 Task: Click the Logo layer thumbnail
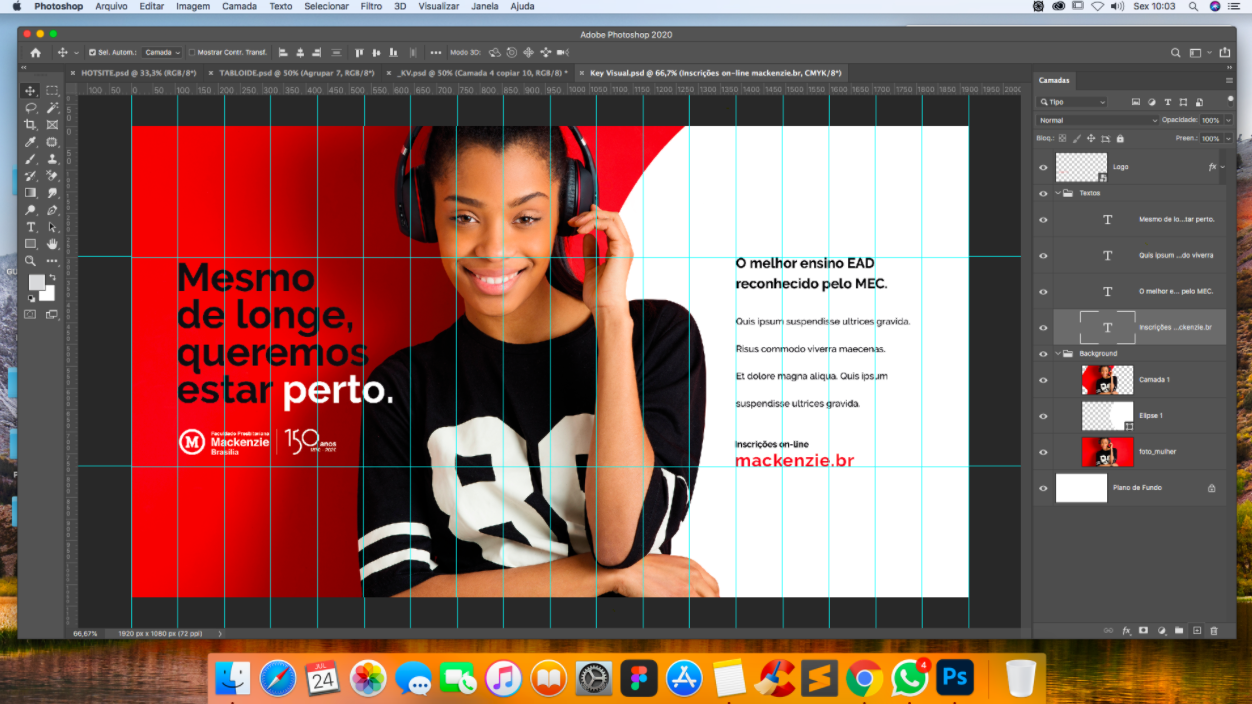pyautogui.click(x=1082, y=167)
